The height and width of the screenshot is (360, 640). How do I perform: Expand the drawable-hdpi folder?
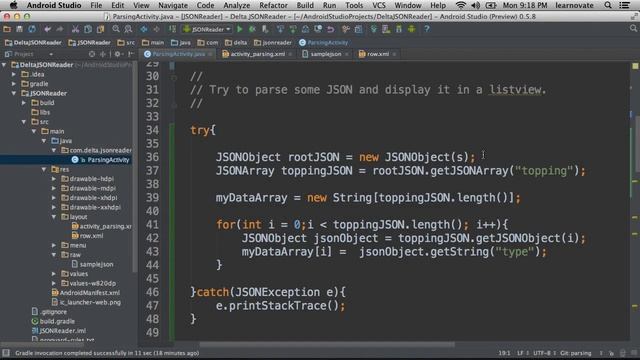[x=54, y=179]
